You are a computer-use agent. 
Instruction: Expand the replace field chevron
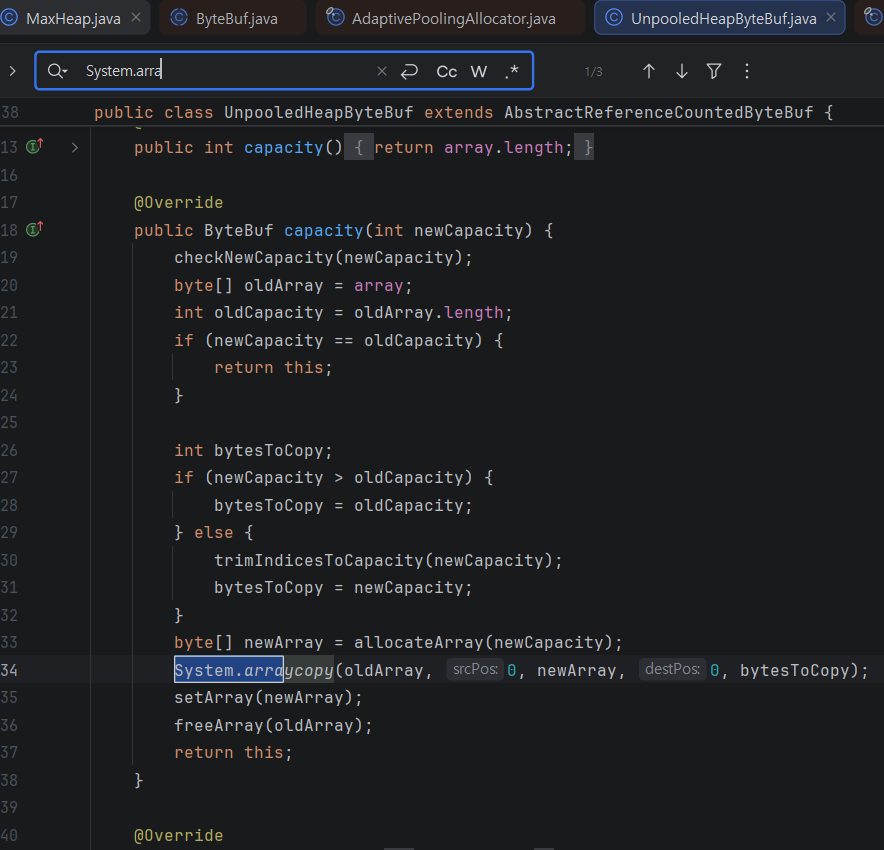12,71
